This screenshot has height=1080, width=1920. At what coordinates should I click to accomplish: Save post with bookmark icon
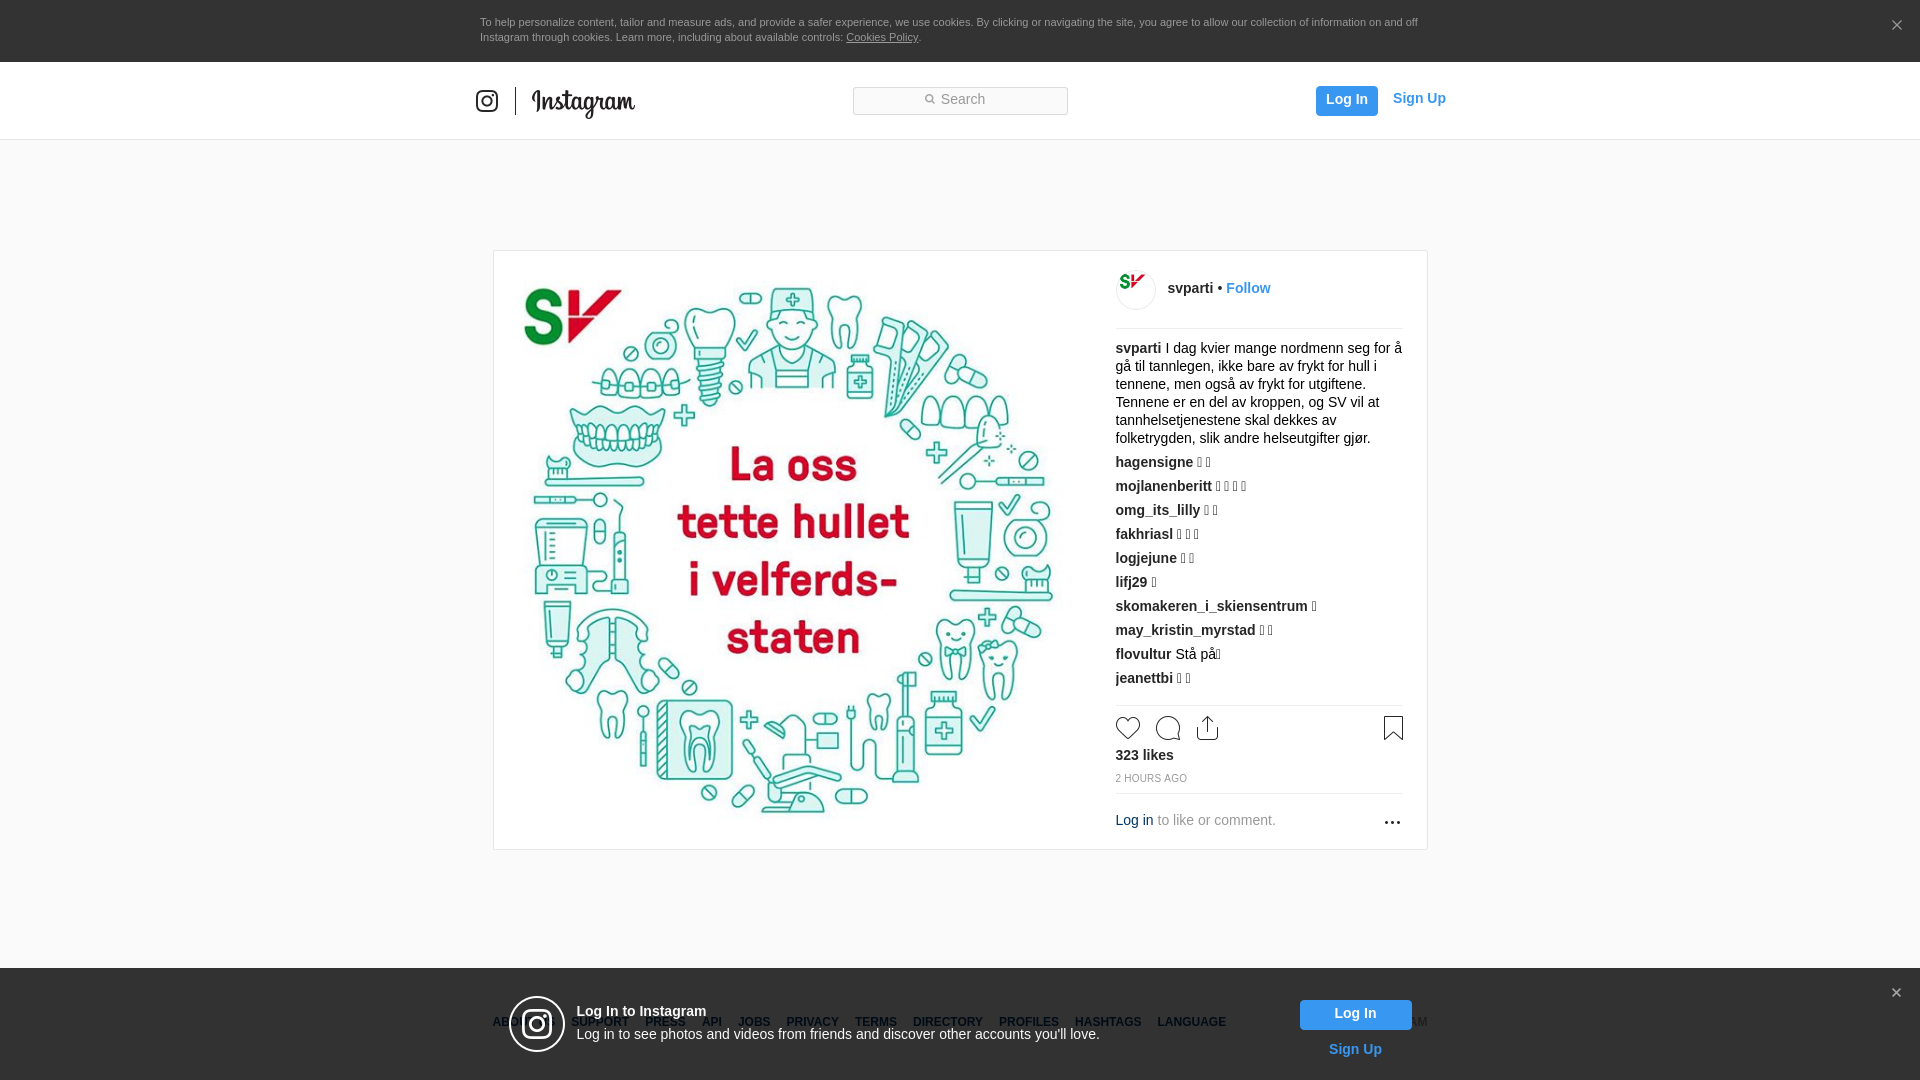tap(1393, 728)
